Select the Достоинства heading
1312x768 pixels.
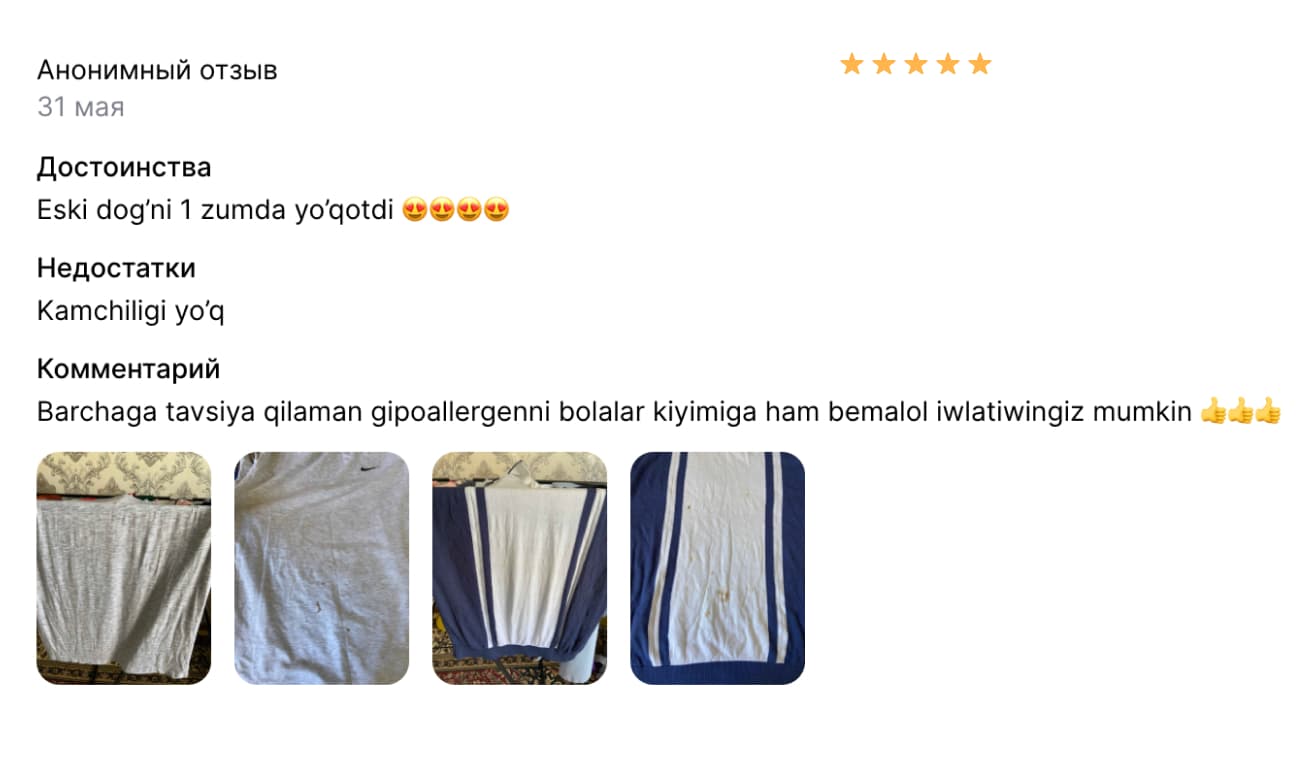click(124, 167)
